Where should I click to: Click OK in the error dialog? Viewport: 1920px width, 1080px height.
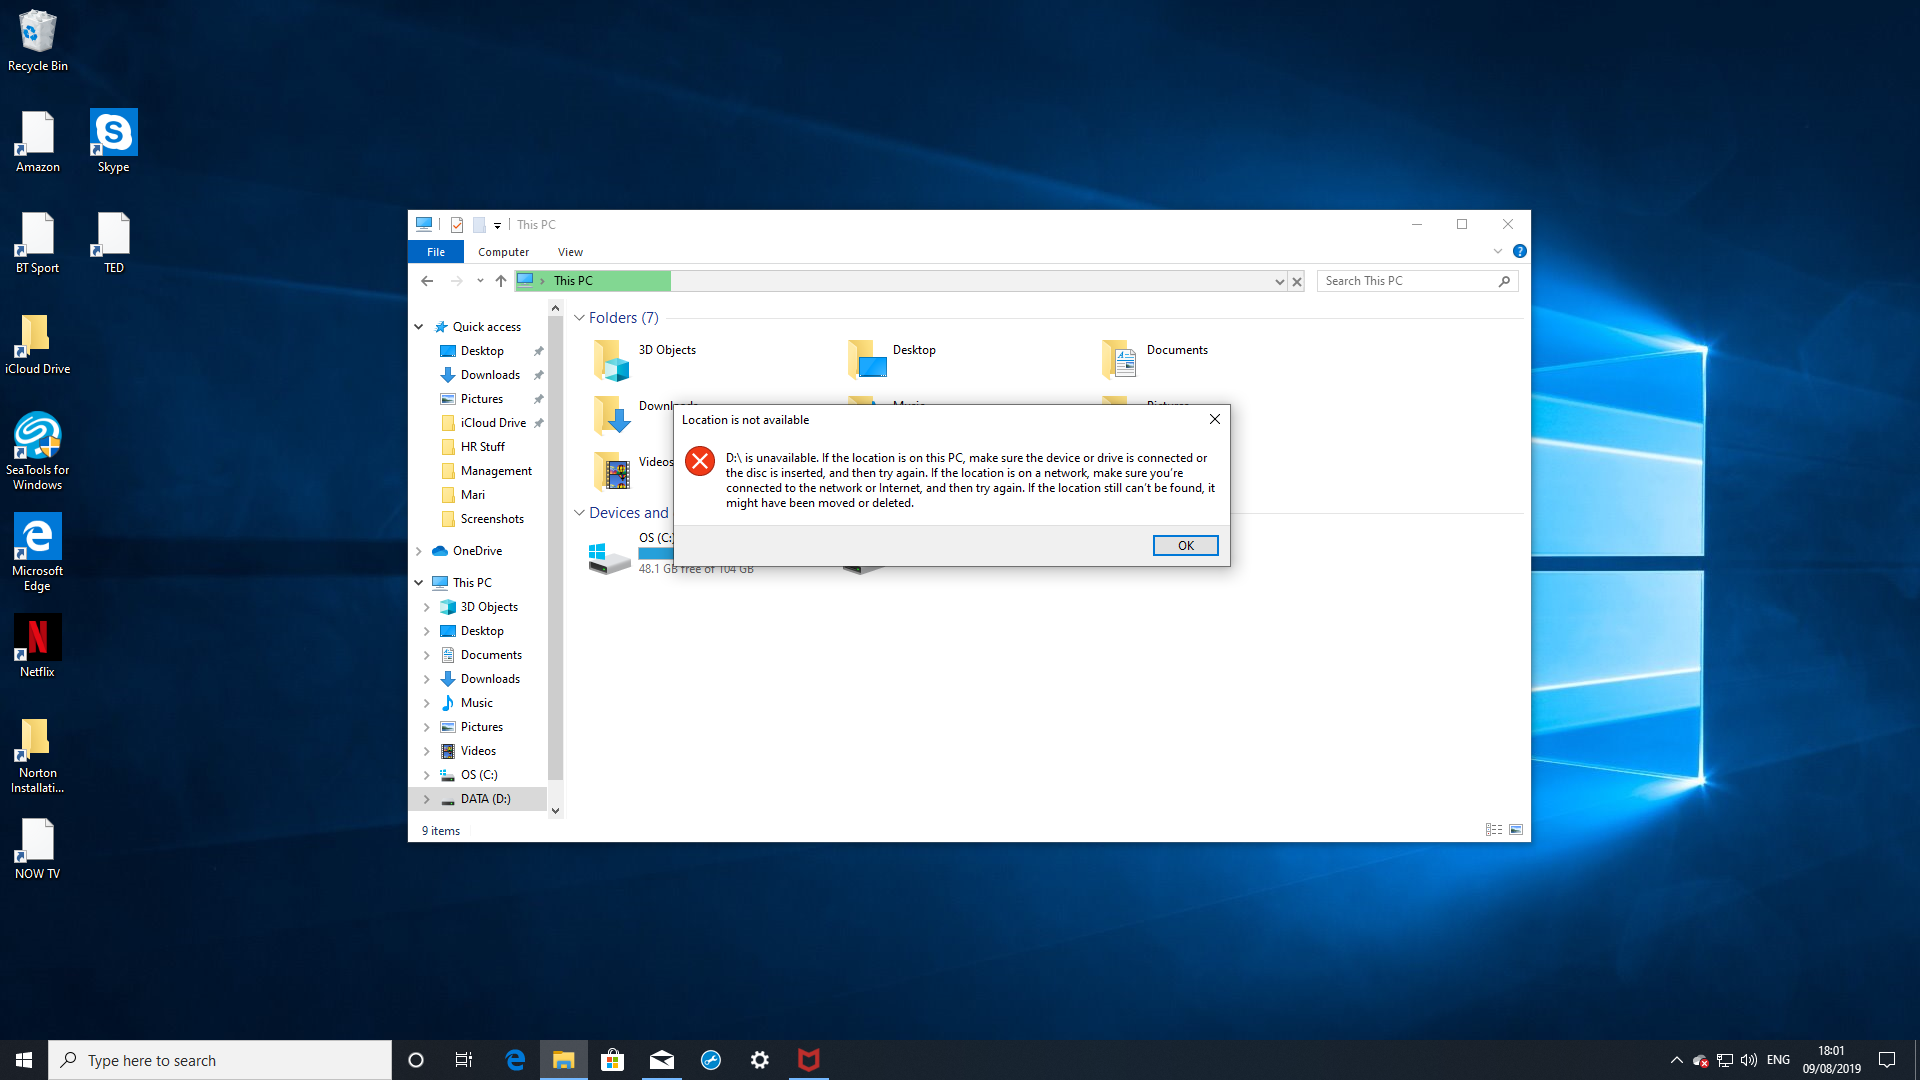coord(1185,545)
